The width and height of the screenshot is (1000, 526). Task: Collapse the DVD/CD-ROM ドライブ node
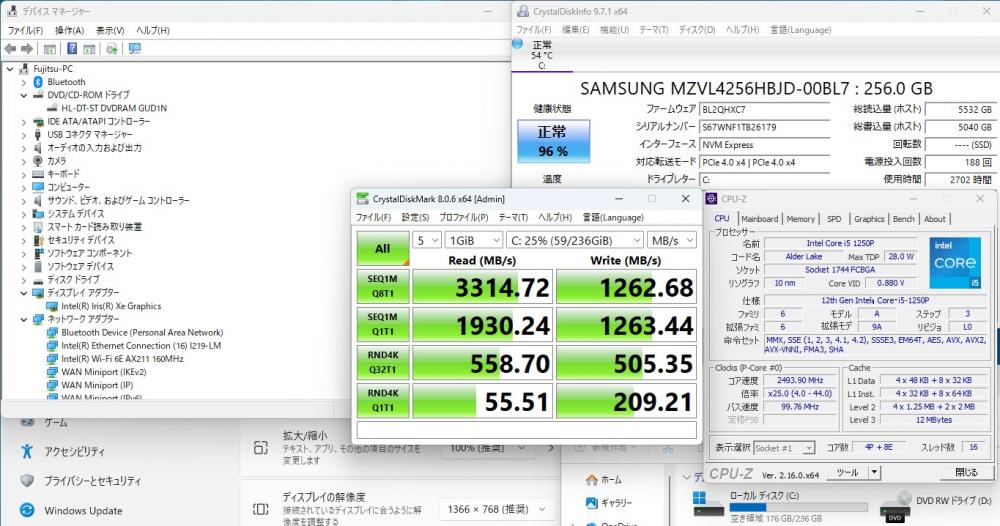click(x=24, y=95)
